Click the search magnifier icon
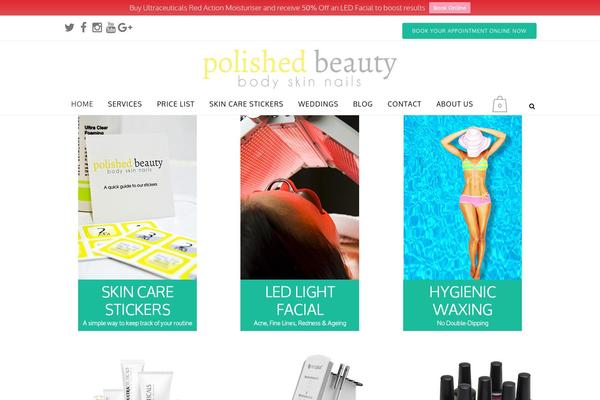The width and height of the screenshot is (600, 400). [x=532, y=106]
